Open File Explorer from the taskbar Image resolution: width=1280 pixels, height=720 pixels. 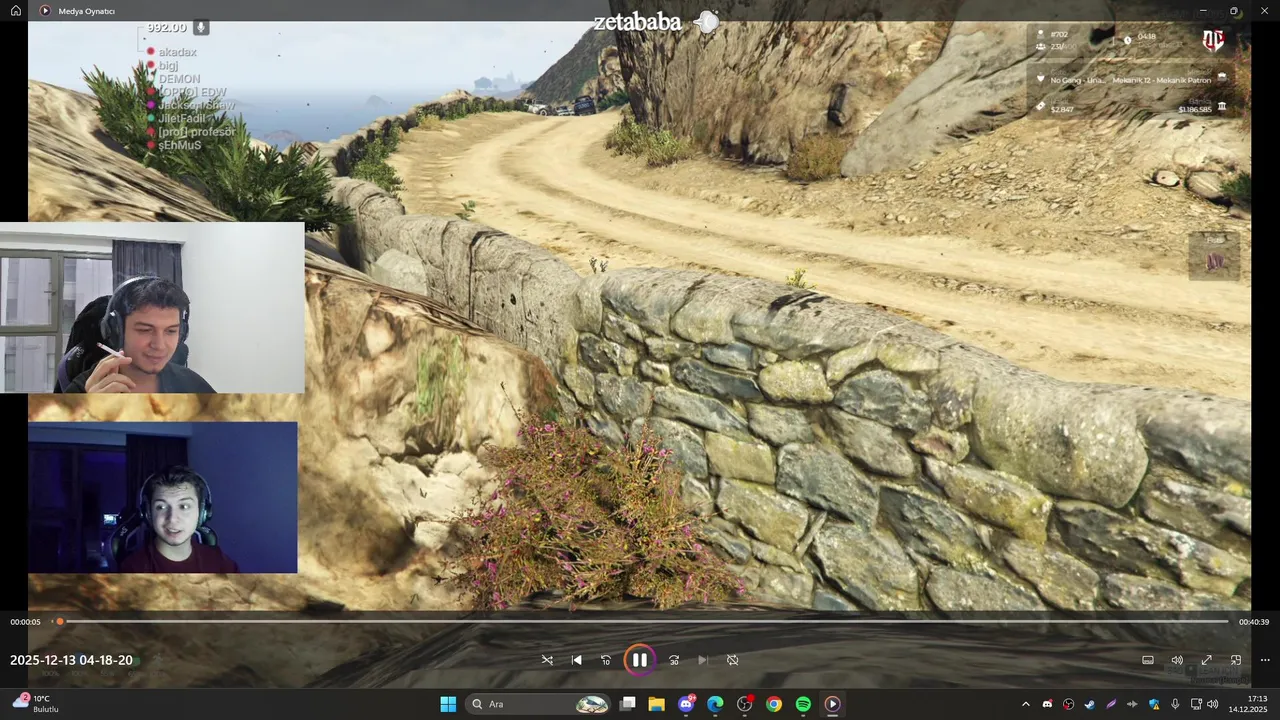[x=656, y=704]
